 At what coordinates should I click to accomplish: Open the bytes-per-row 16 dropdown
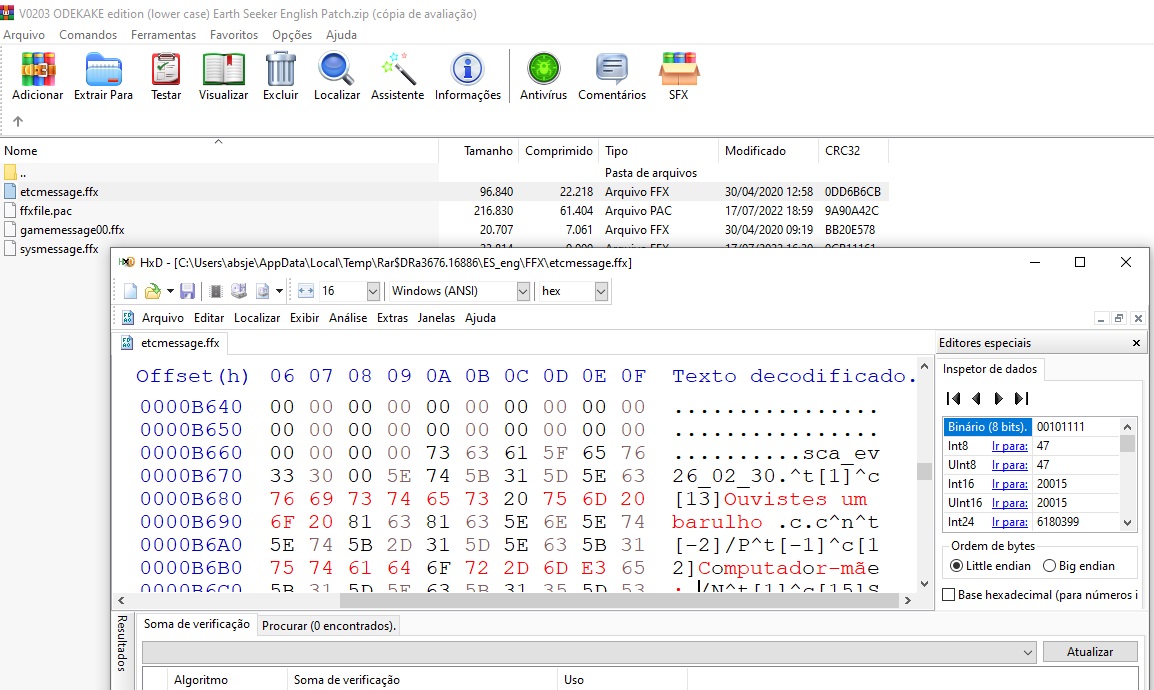373,291
